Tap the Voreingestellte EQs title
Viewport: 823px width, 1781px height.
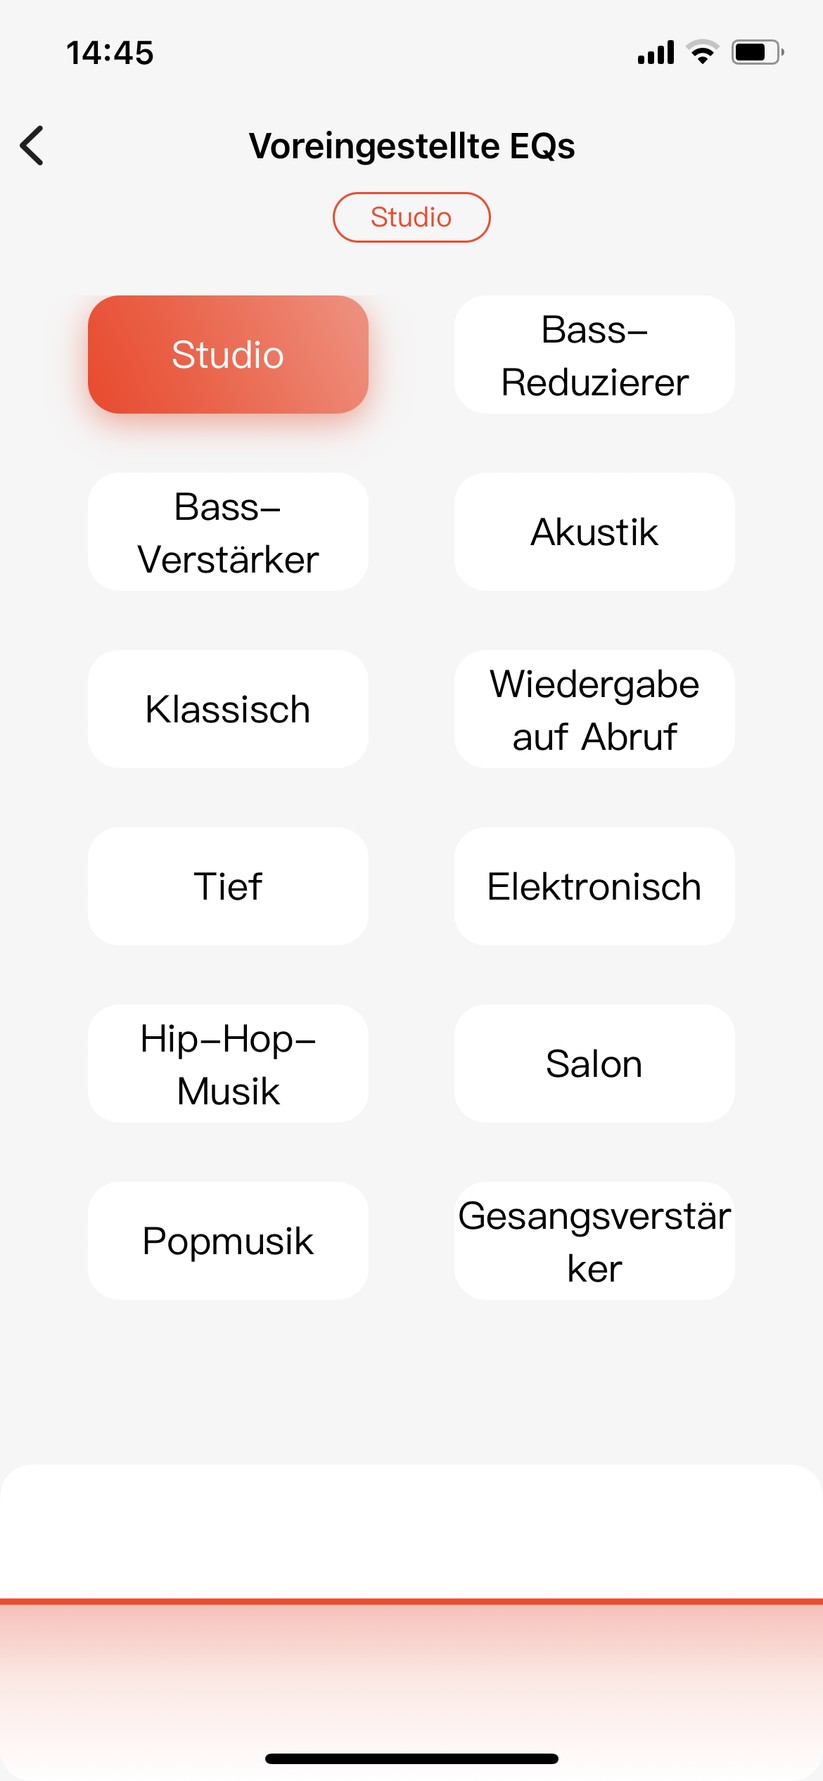412,146
